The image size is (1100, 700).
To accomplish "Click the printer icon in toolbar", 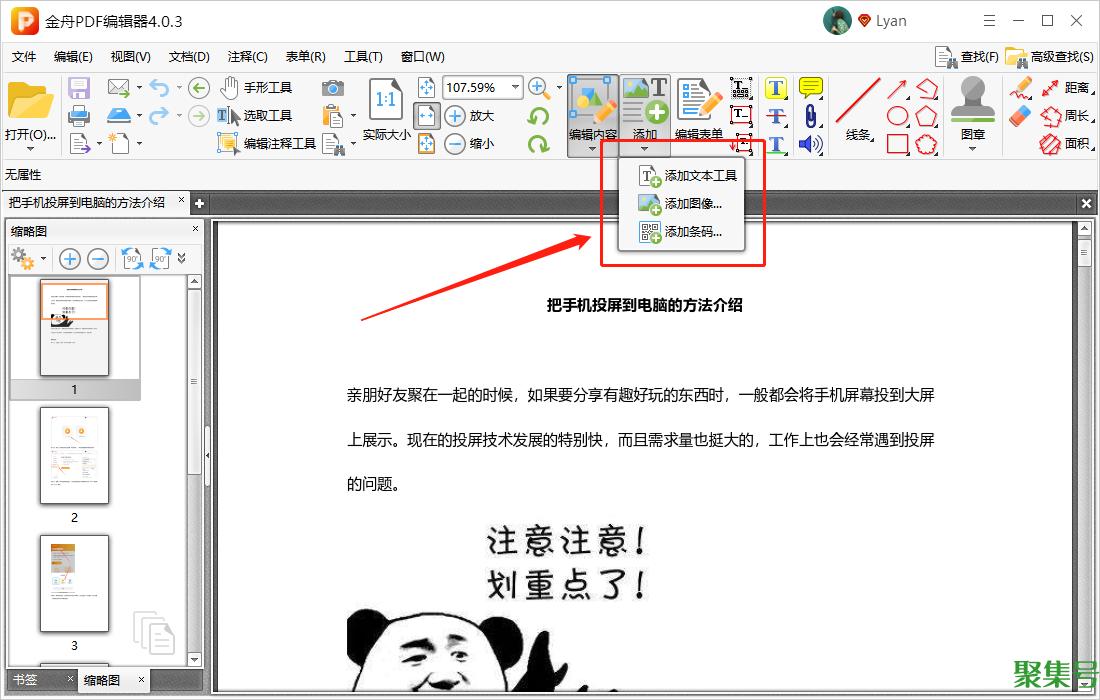I will pos(79,116).
